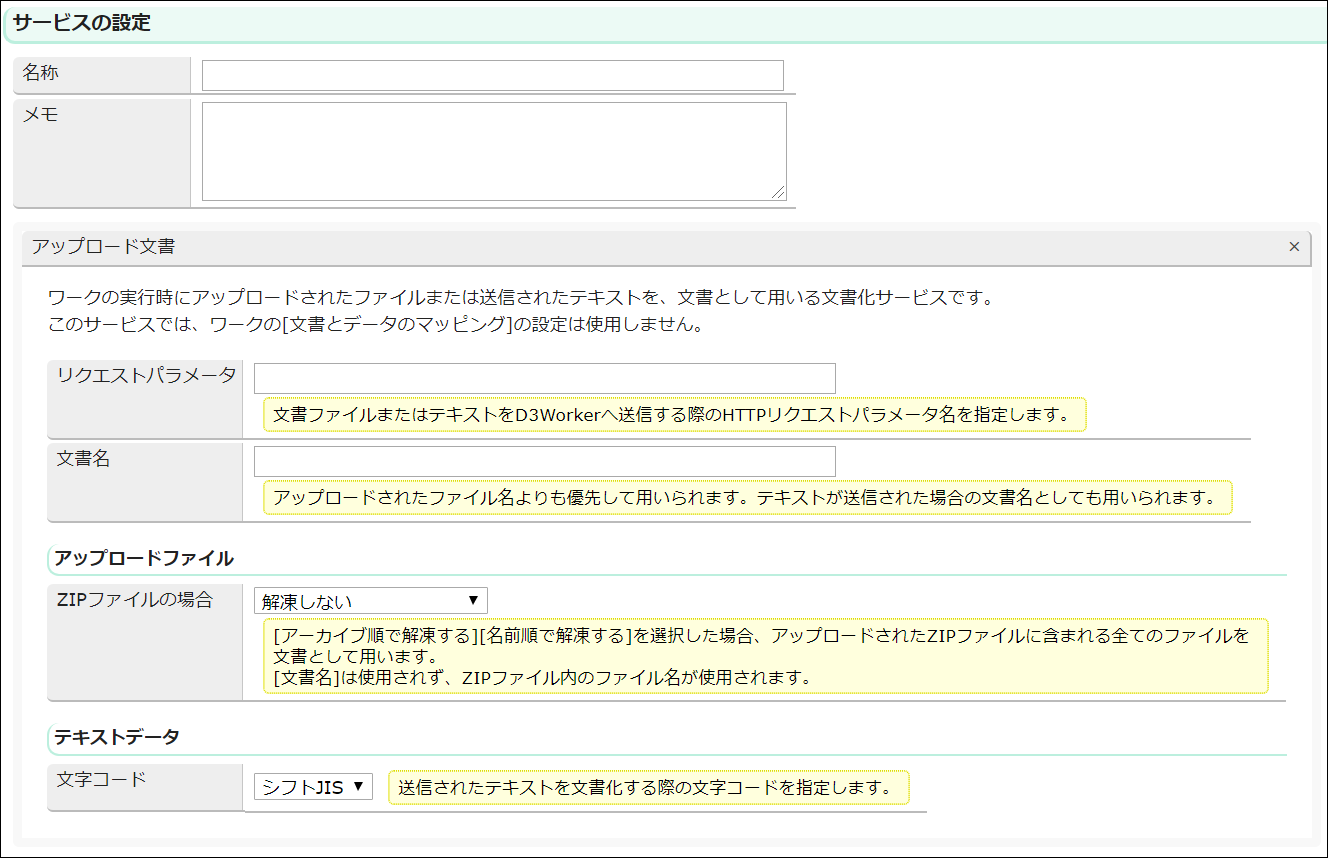
Task: Dismiss the アップロード文書 panel with the × button
Action: (1293, 247)
